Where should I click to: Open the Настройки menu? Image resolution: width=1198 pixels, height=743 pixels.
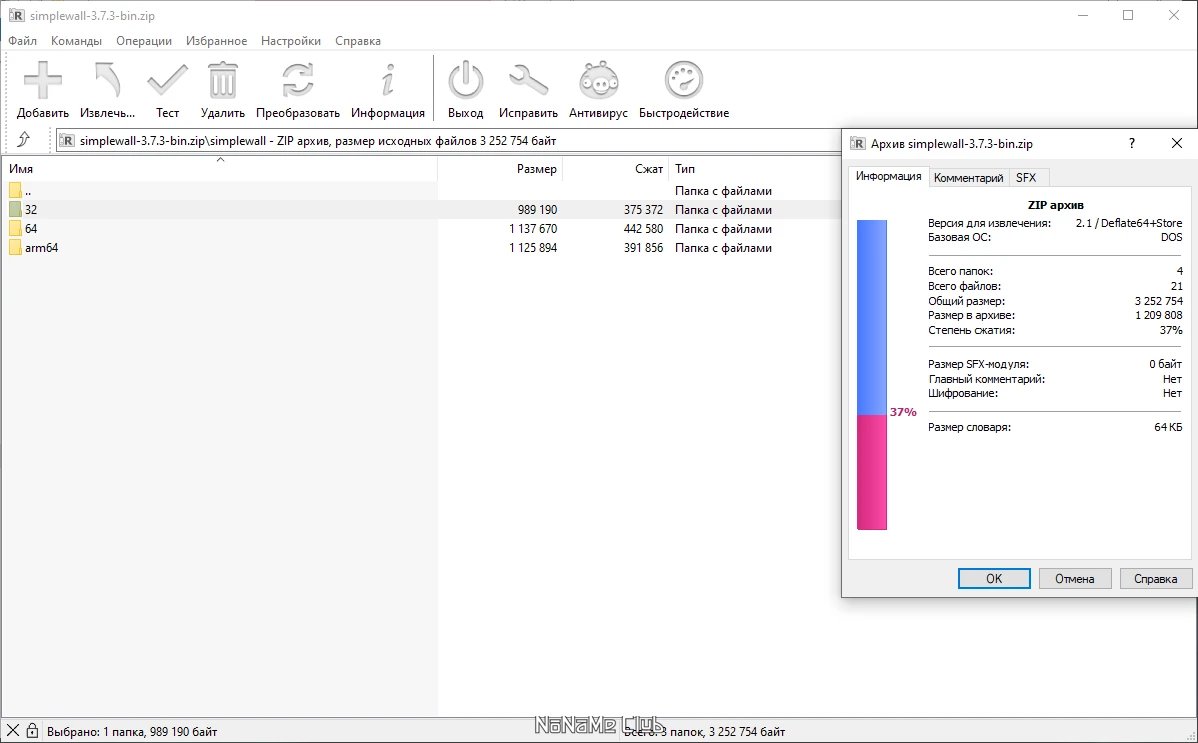pyautogui.click(x=291, y=41)
